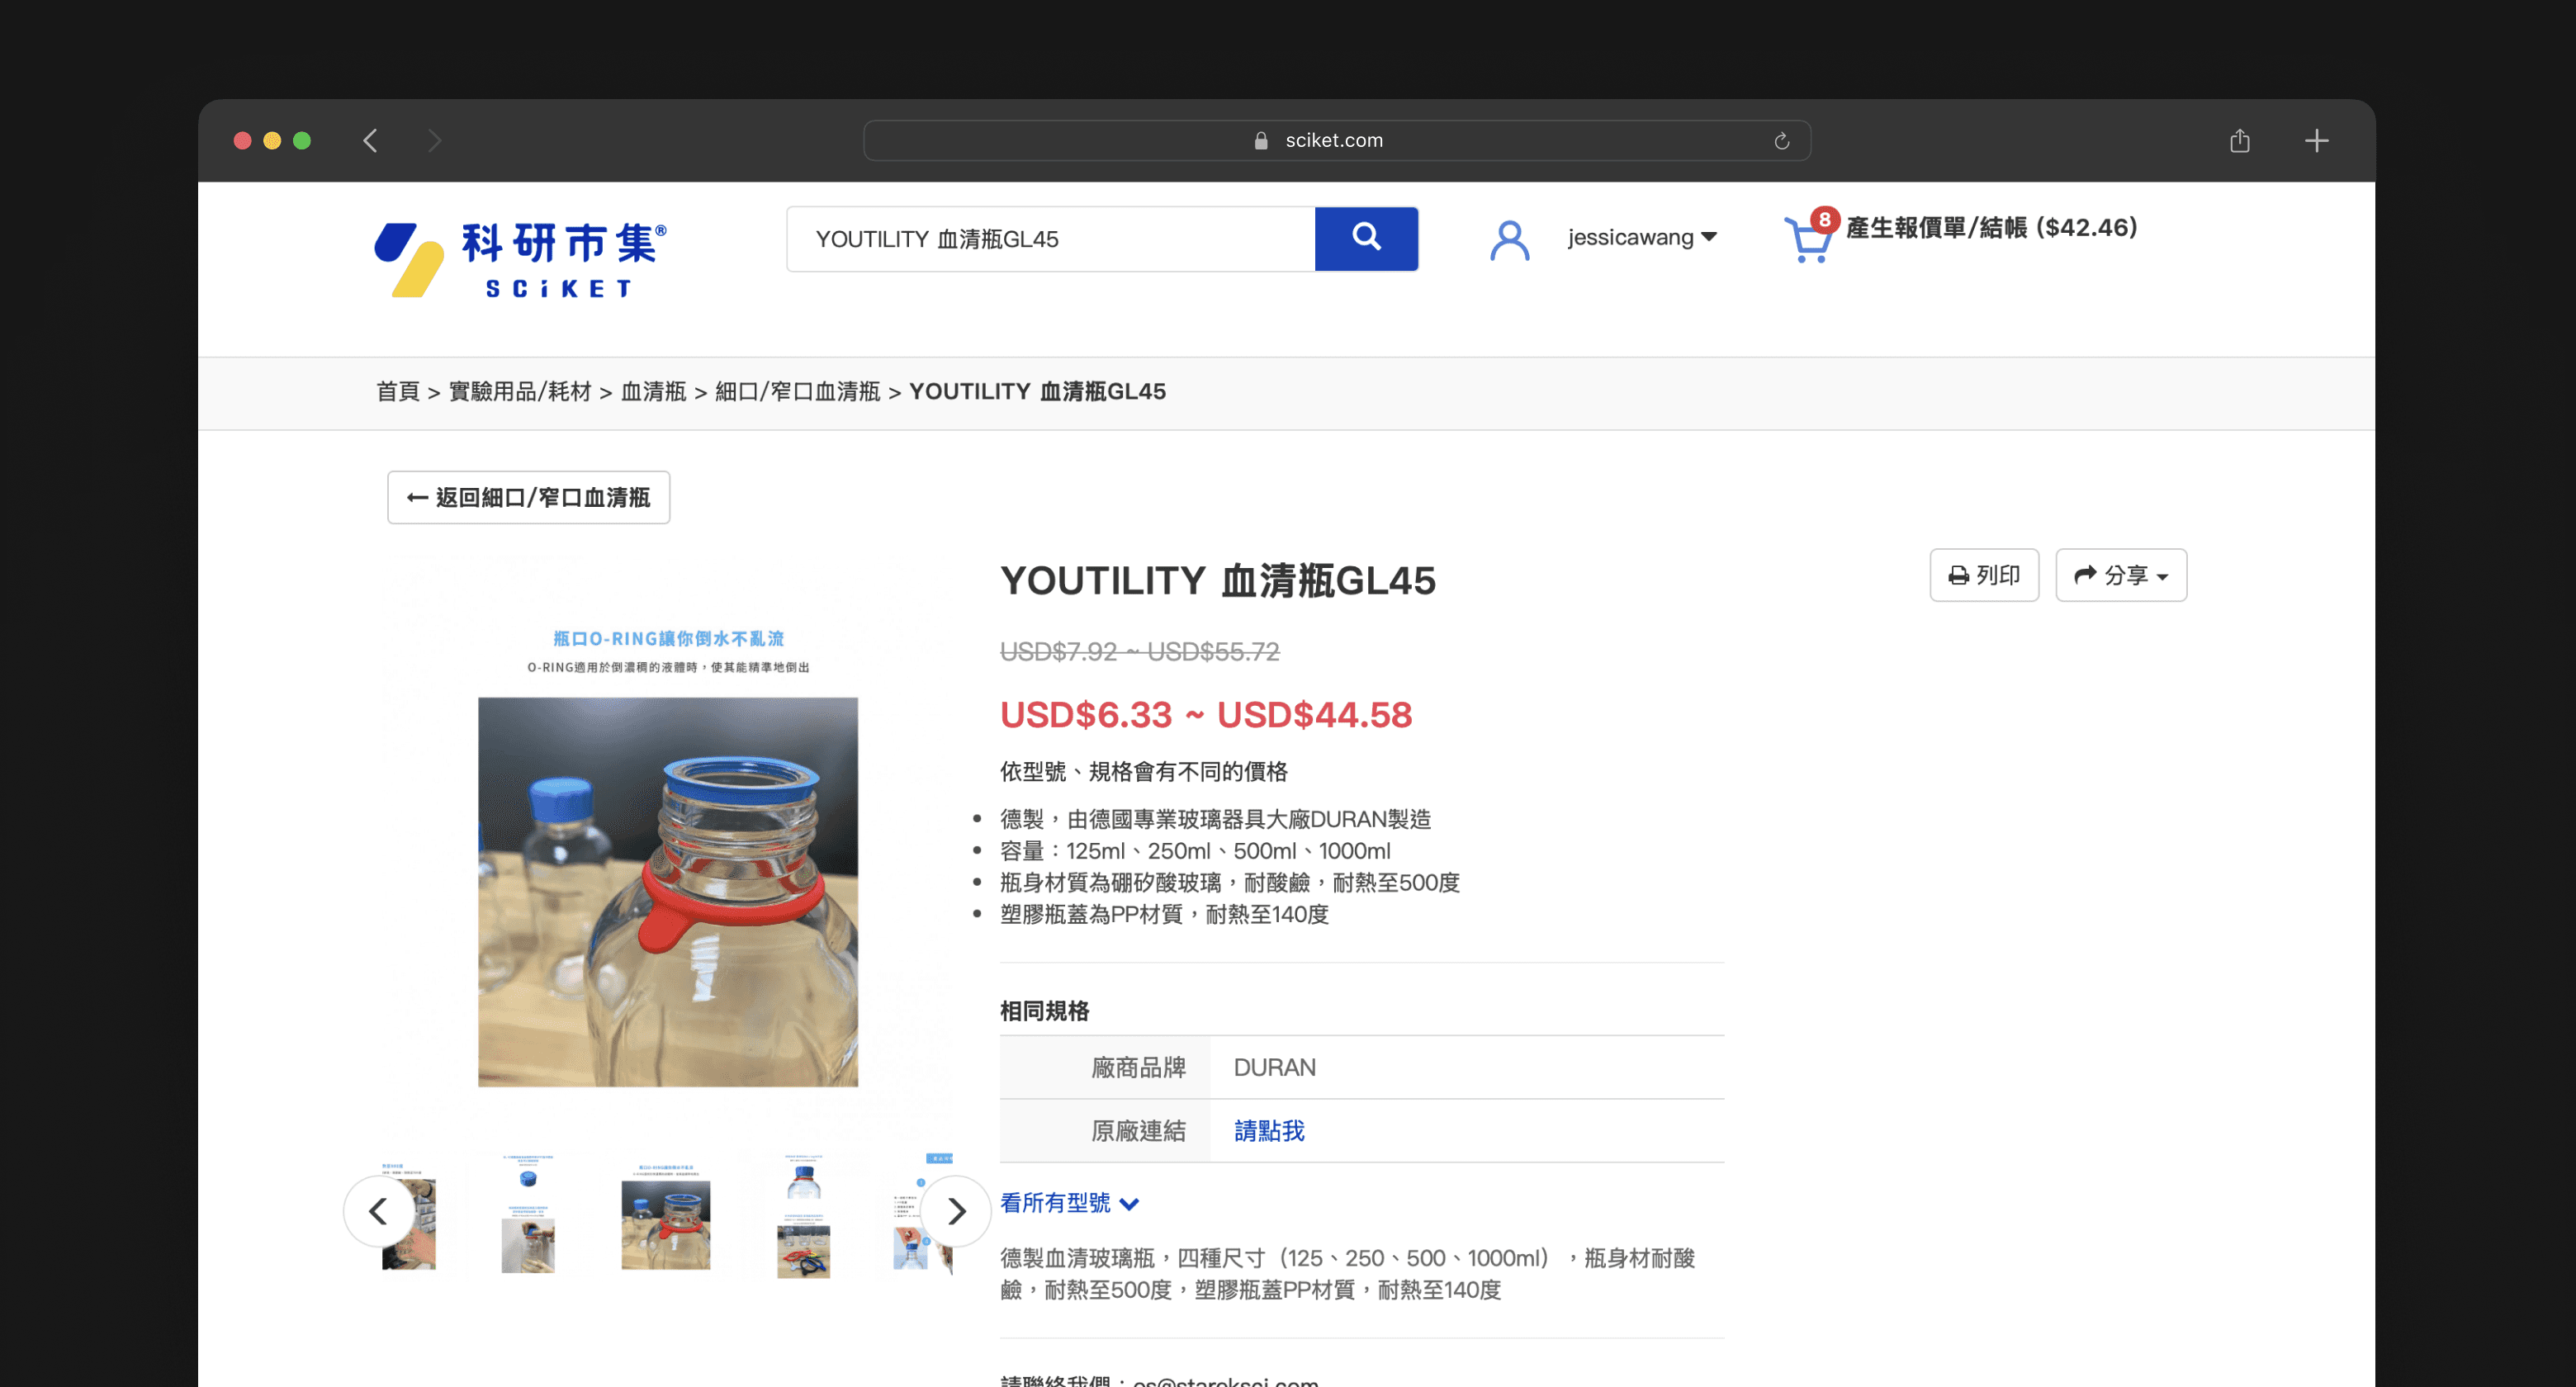Open the jessicawang account dropdown
The image size is (2576, 1387).
1641,238
